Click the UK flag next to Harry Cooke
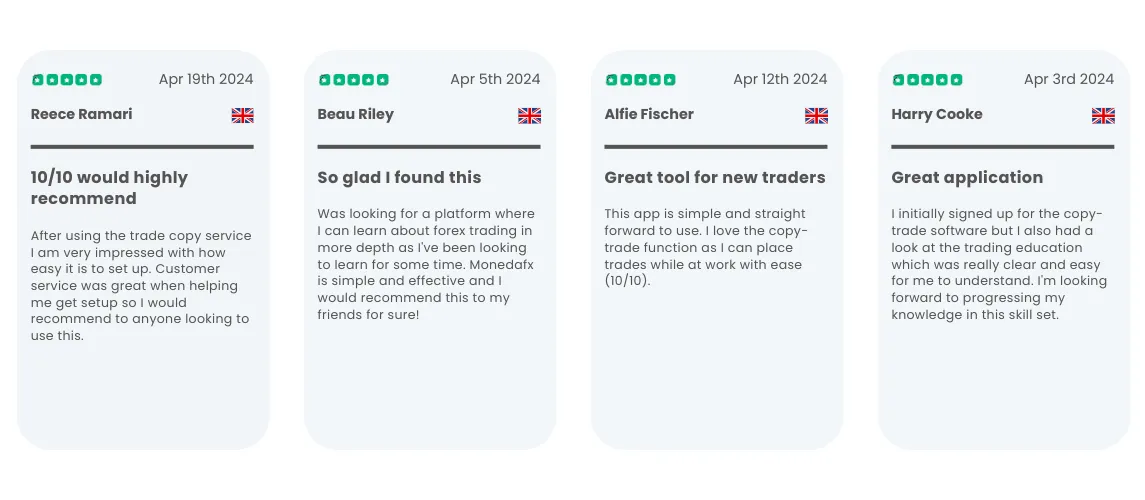This screenshot has width=1145, height=500. click(x=1103, y=115)
